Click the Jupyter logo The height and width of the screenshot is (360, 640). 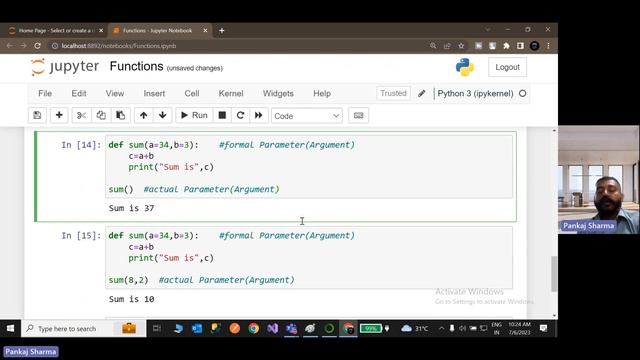click(65, 67)
